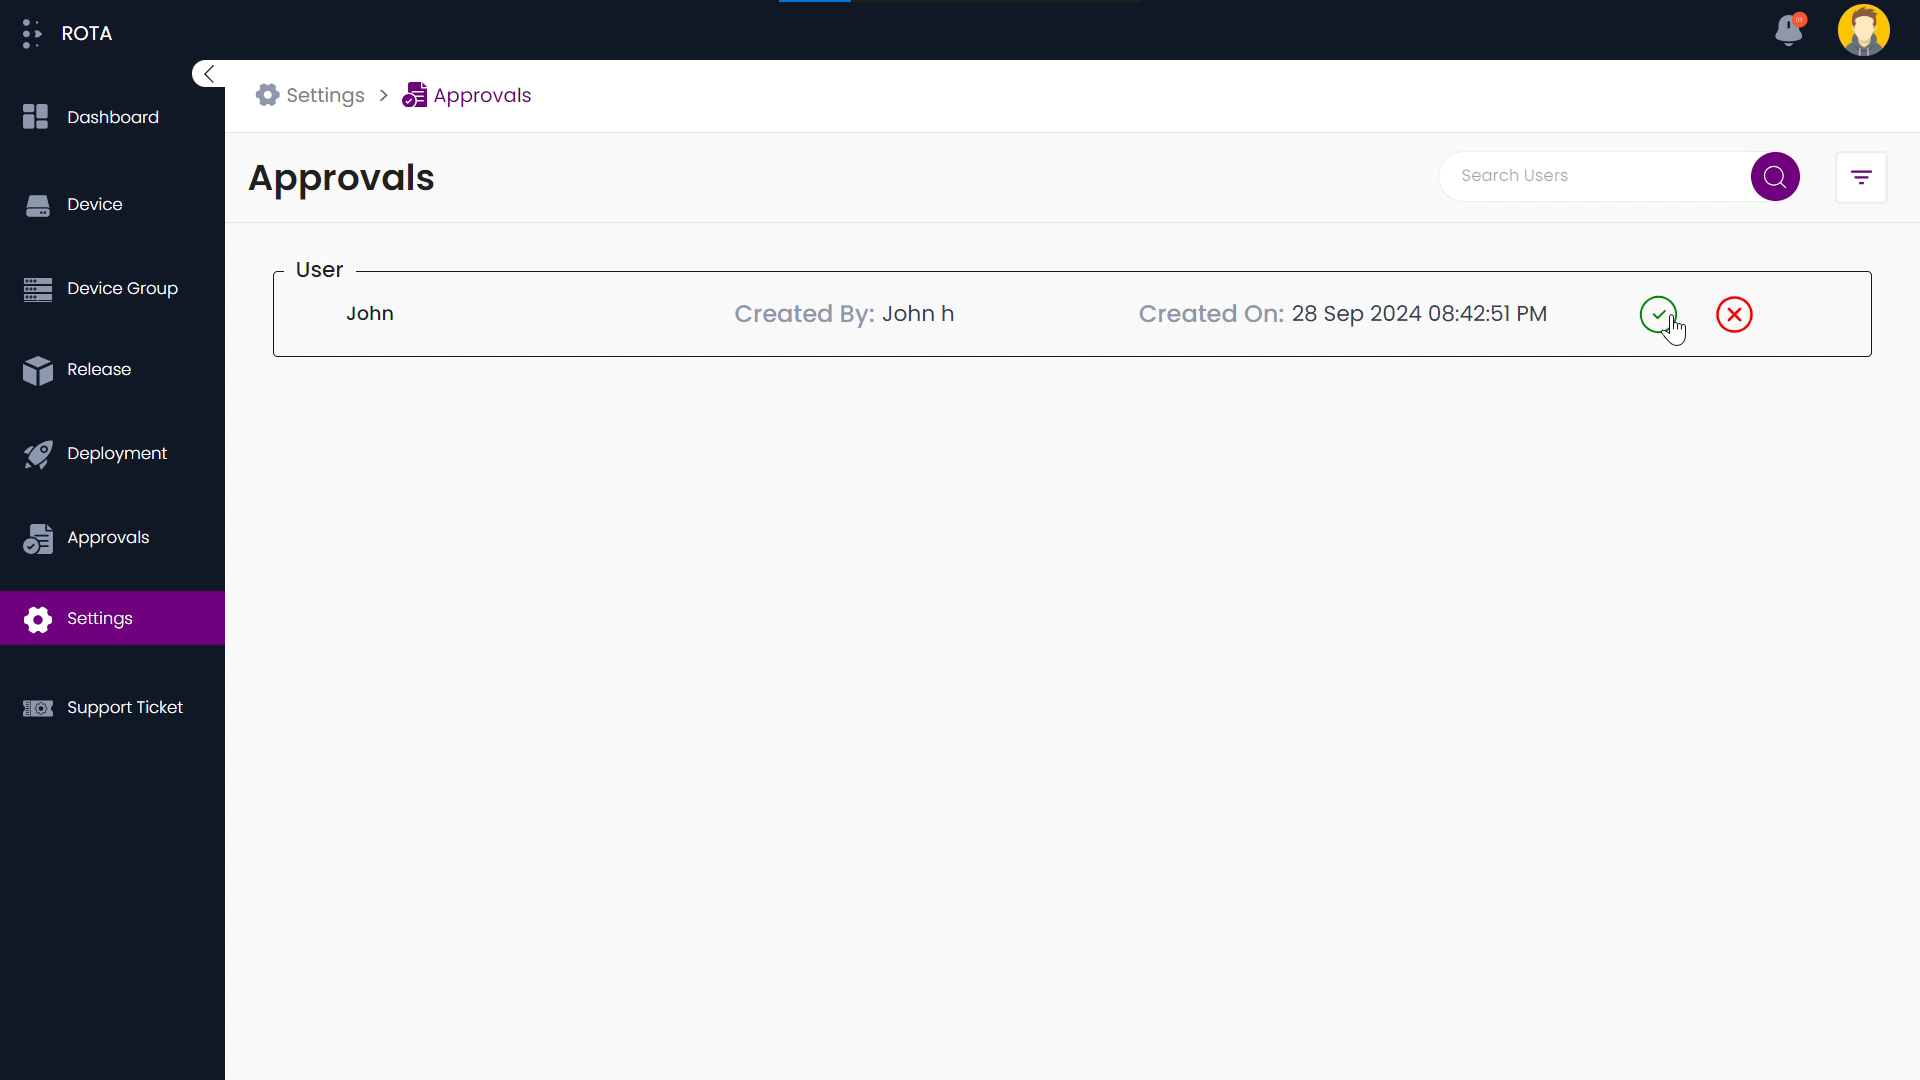
Task: Click the Approvals sidebar icon
Action: point(38,537)
